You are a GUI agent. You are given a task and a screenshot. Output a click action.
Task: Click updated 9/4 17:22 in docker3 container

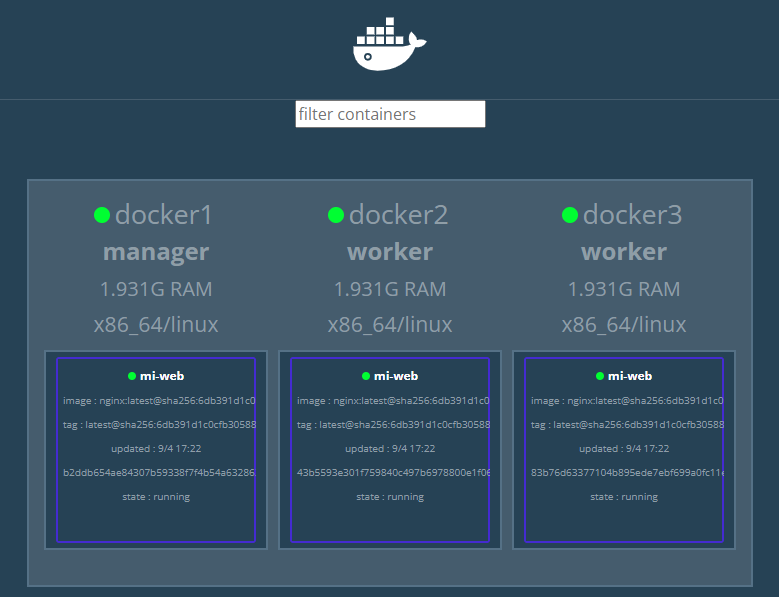[624, 448]
